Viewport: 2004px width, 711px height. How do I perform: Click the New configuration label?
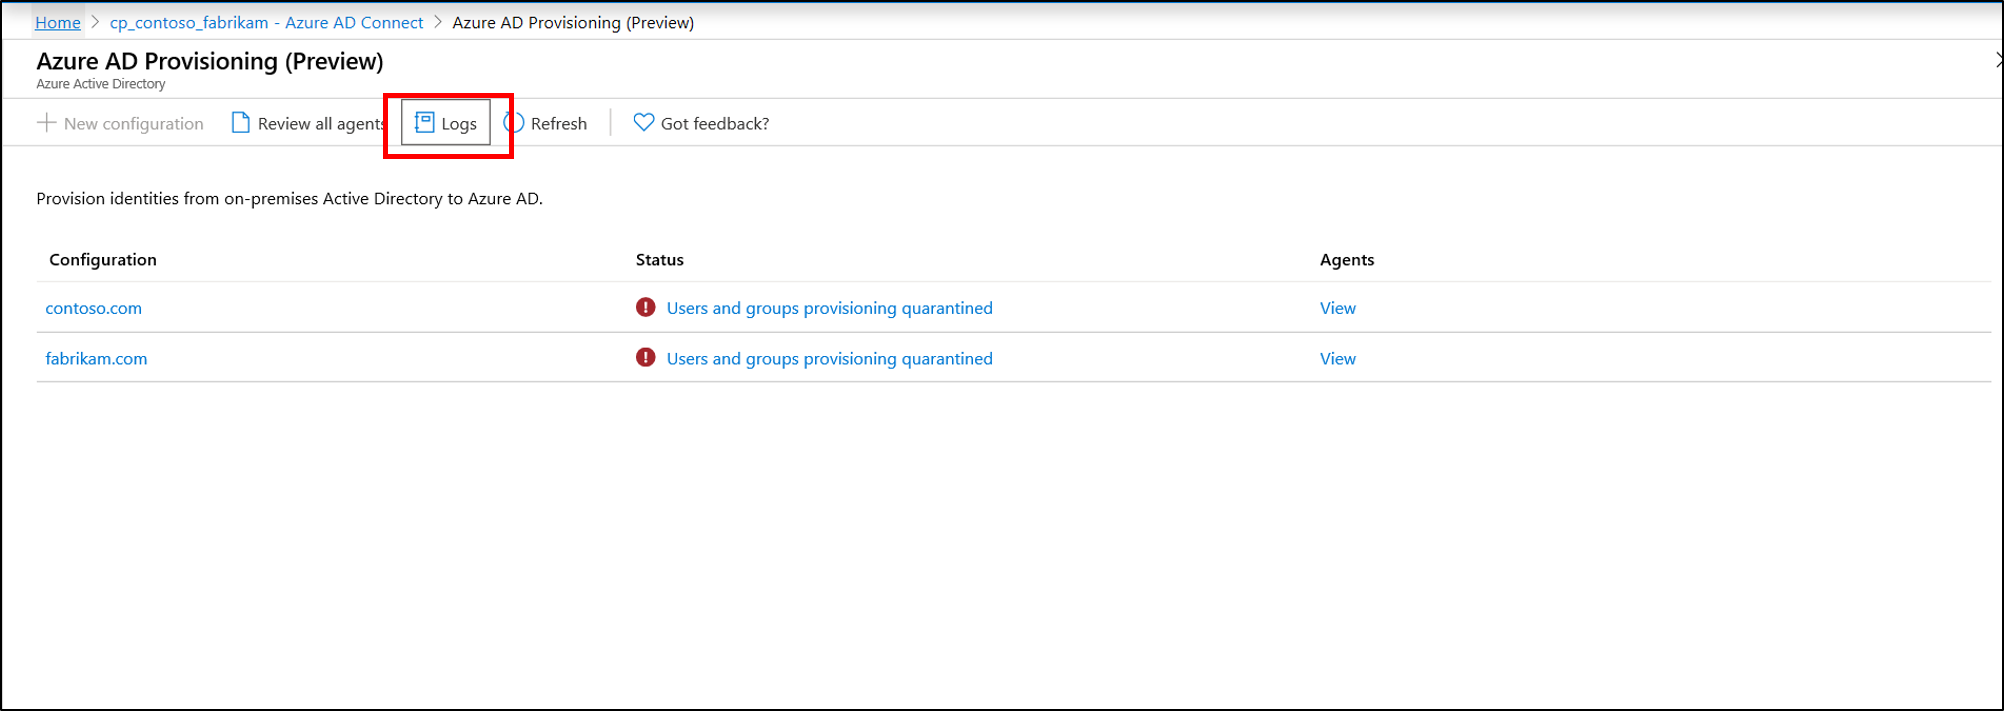[x=133, y=124]
